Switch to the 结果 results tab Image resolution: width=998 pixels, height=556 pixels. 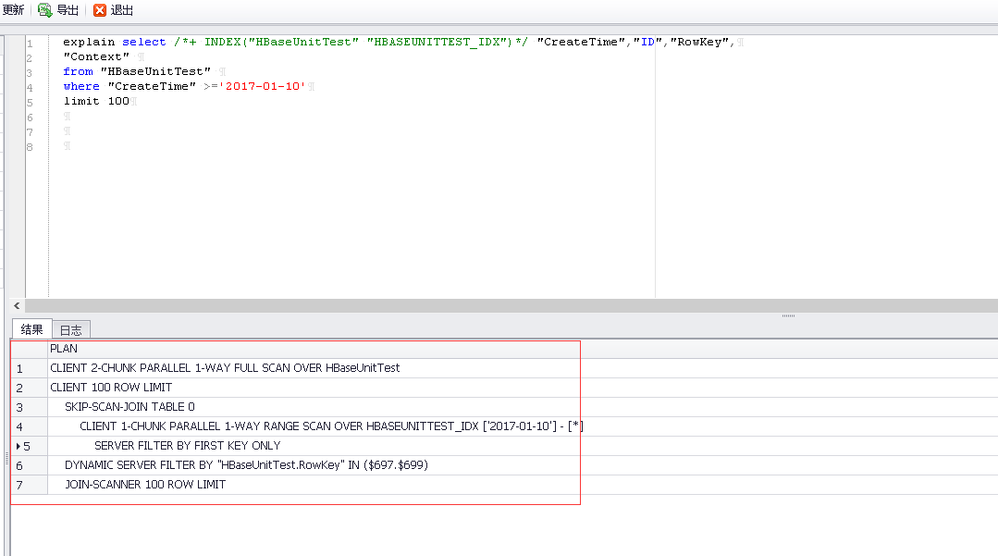(x=32, y=329)
